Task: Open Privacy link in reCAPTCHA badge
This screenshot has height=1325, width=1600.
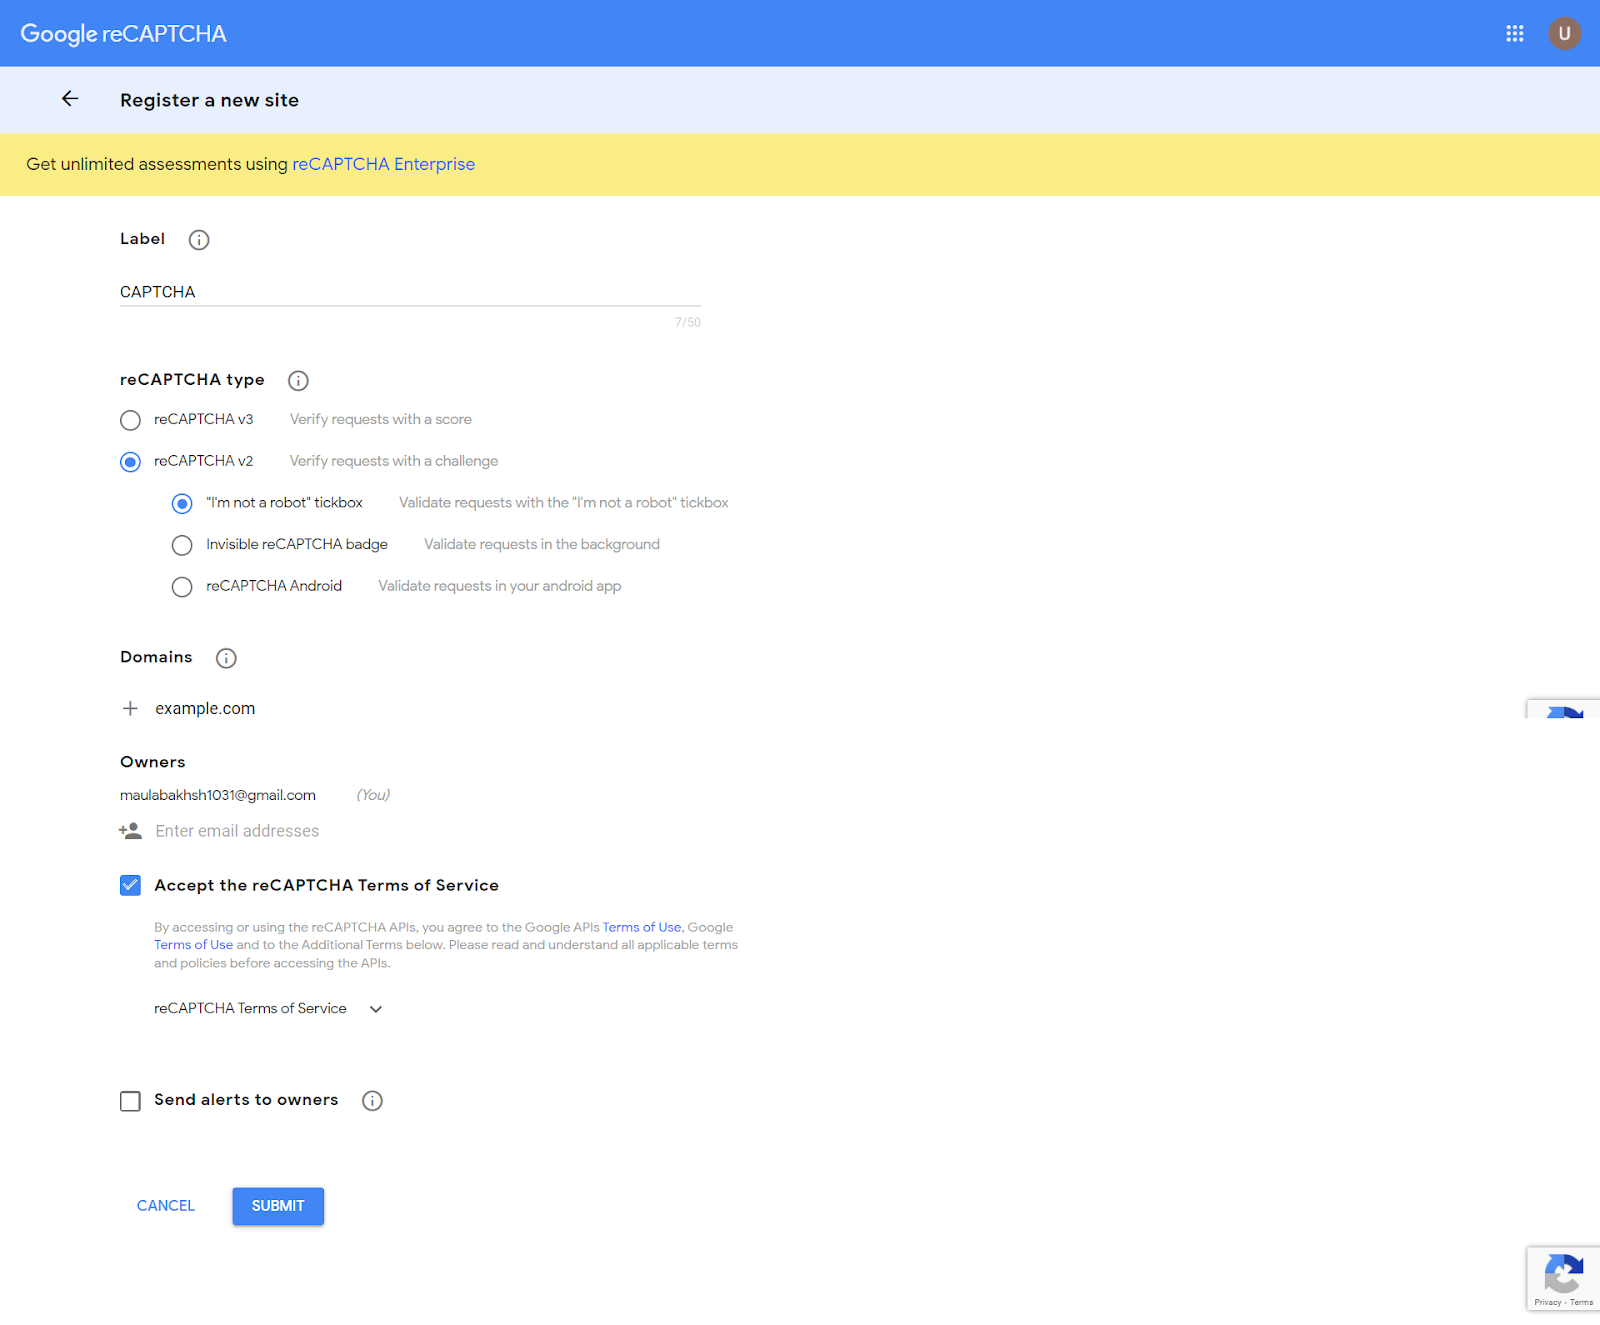Action: [x=1547, y=1302]
